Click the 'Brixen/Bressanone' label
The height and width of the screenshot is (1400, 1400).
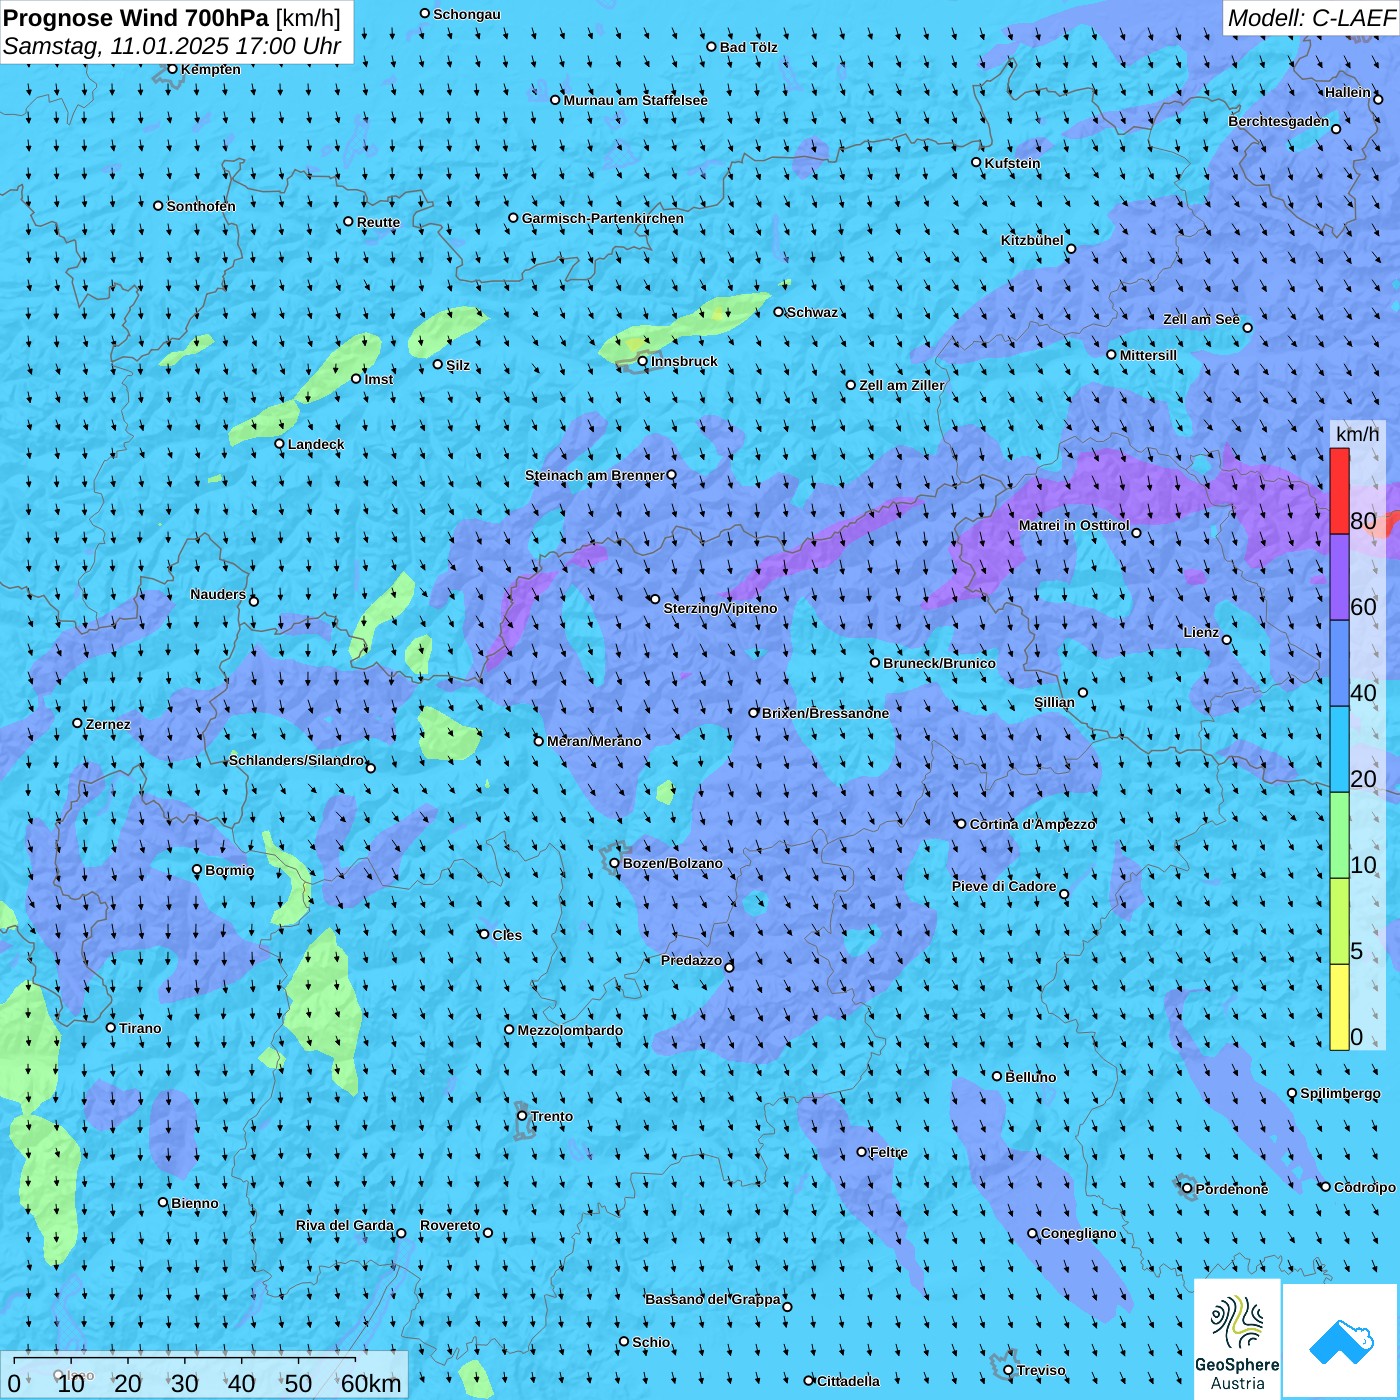point(825,713)
